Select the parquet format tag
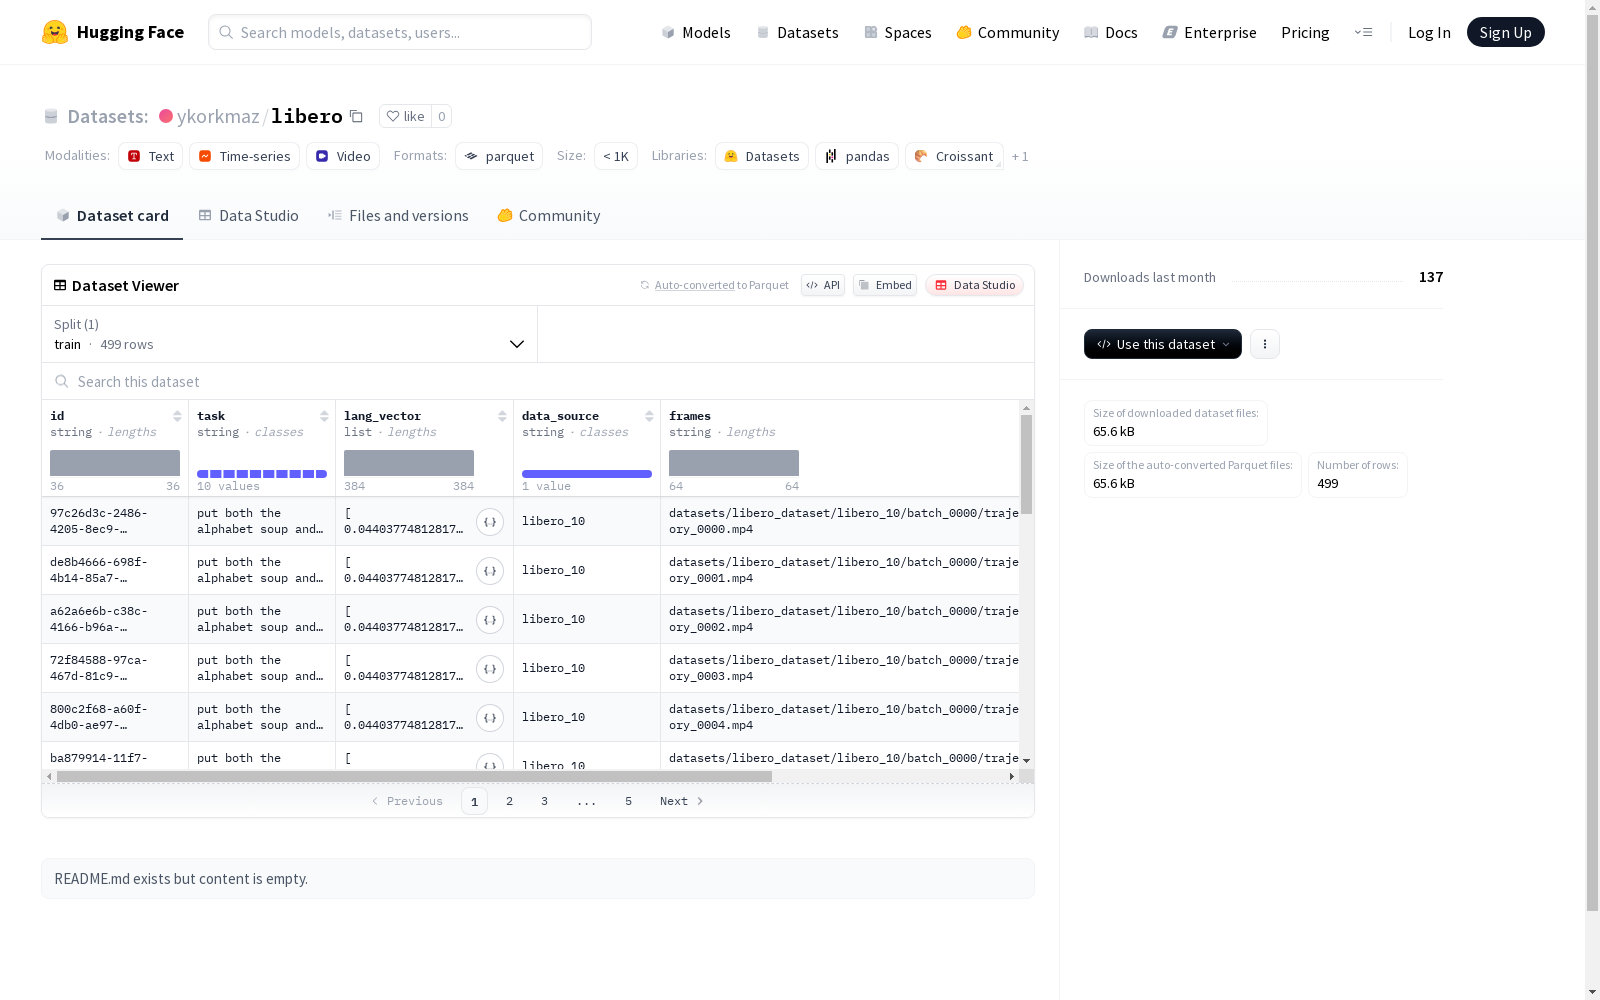 click(499, 156)
